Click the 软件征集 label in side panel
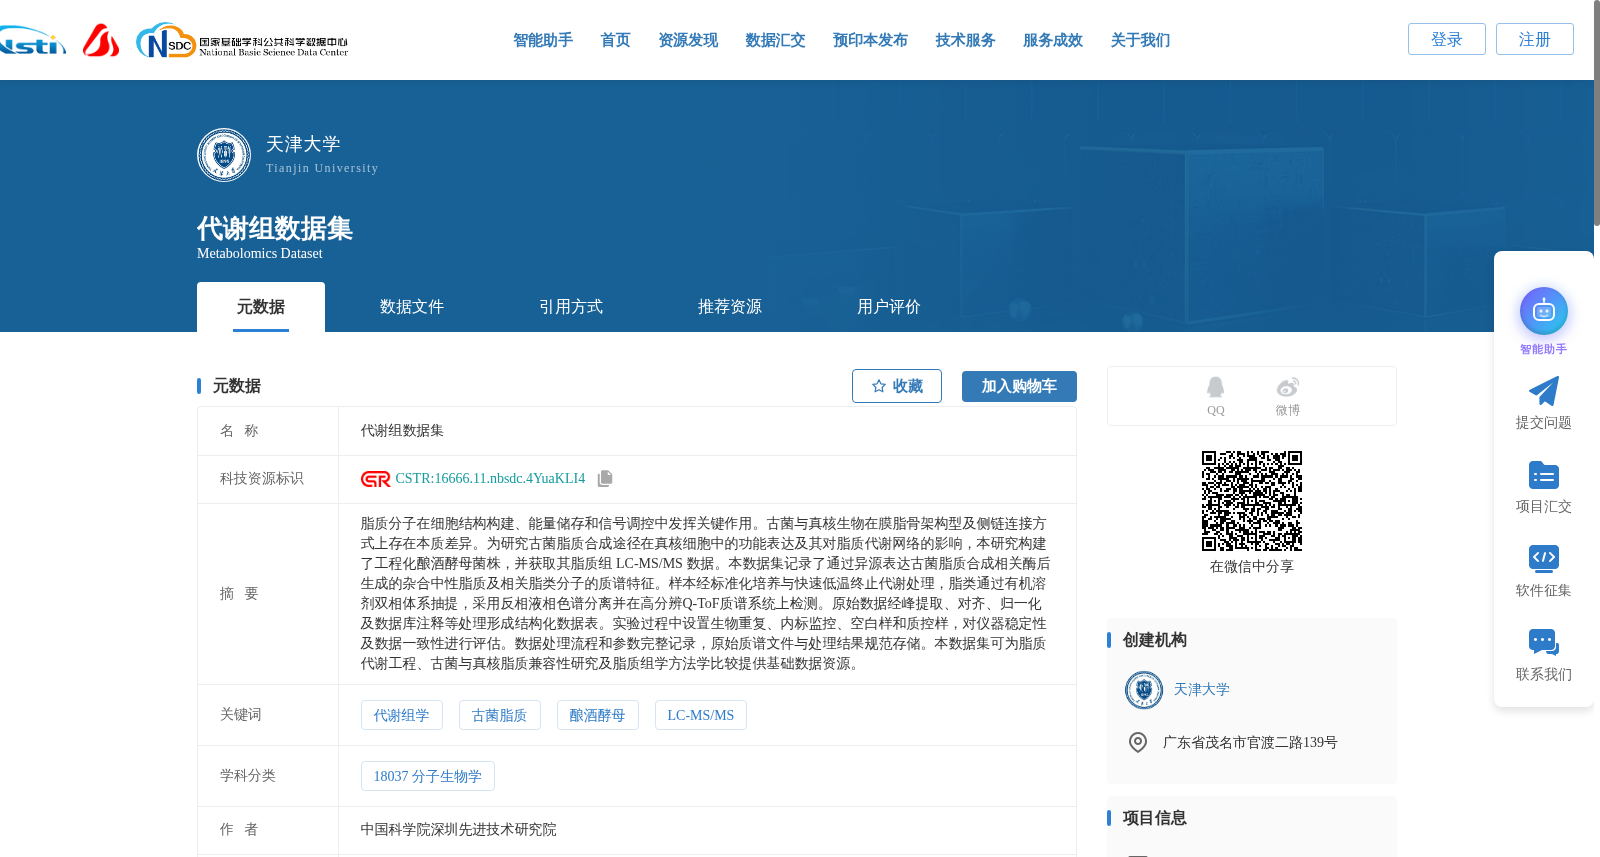The height and width of the screenshot is (857, 1600). 1544,591
